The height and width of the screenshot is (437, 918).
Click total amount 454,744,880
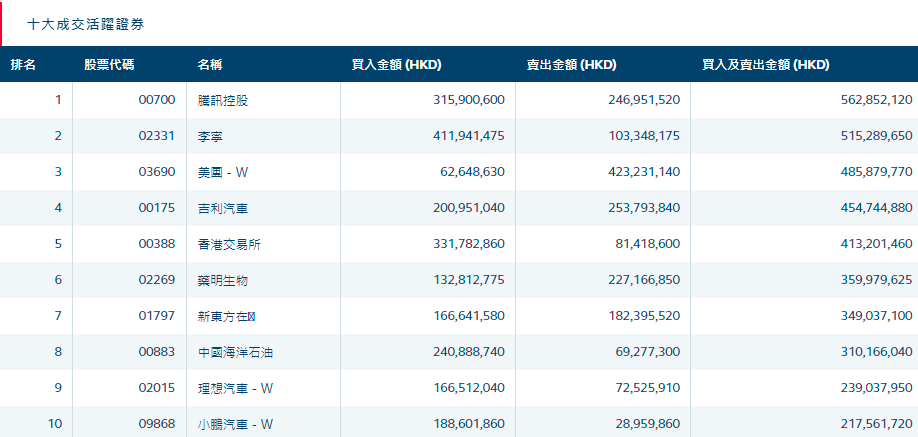(876, 208)
